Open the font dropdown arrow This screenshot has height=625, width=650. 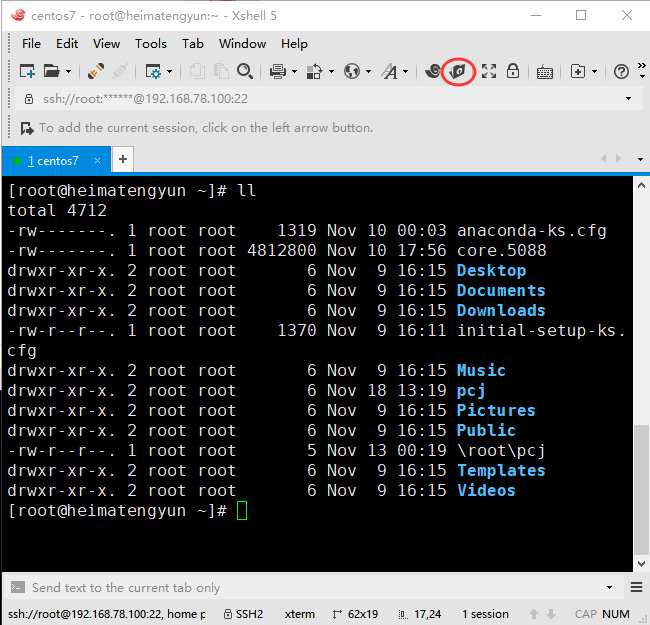point(405,72)
